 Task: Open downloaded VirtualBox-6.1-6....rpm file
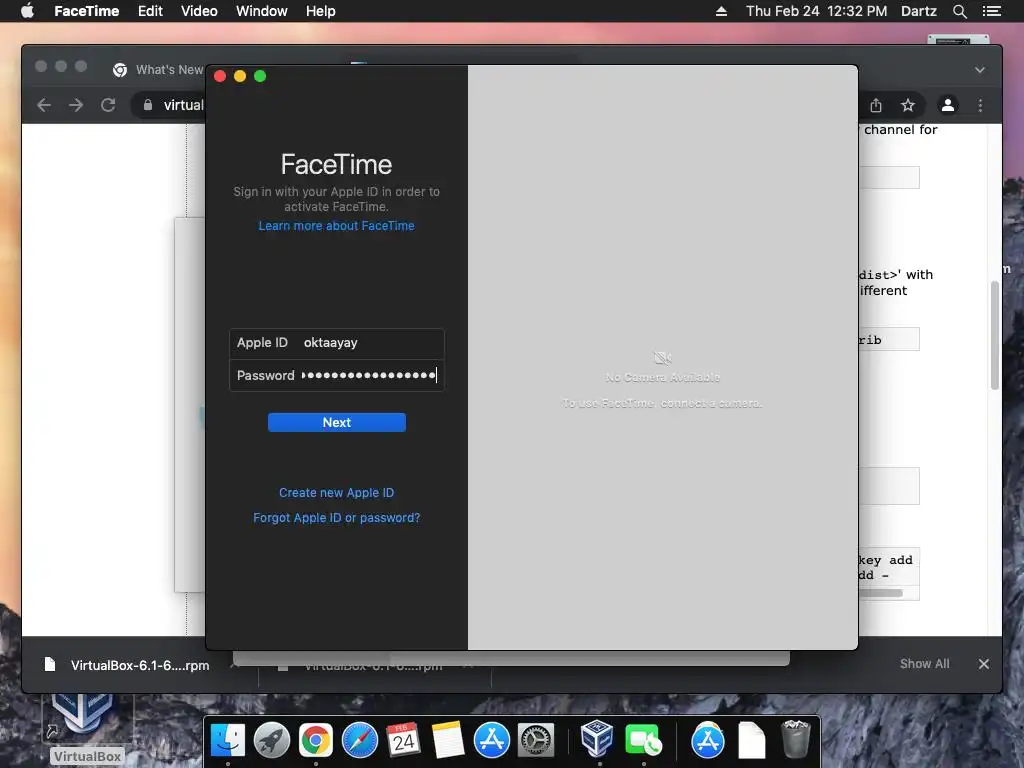(x=140, y=665)
